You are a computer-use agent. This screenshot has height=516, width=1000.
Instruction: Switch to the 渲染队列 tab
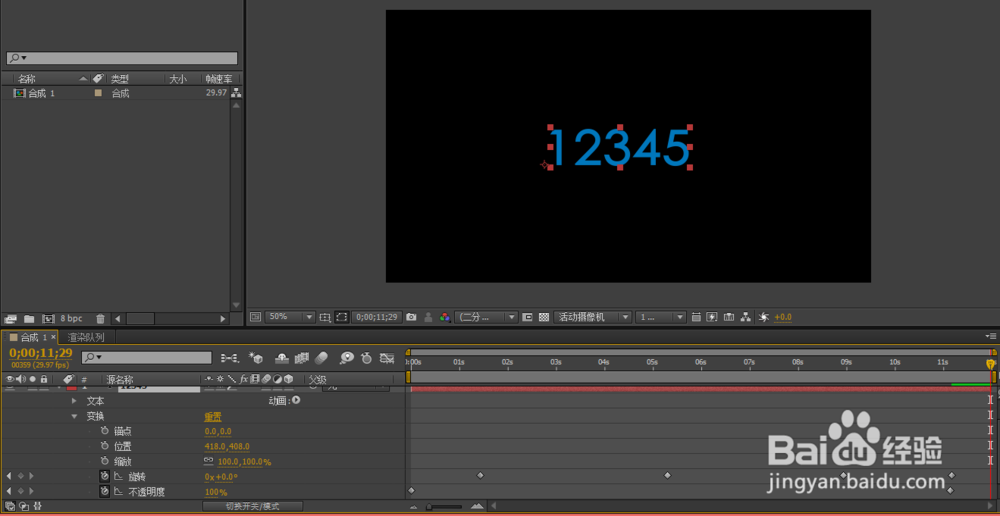[85, 337]
